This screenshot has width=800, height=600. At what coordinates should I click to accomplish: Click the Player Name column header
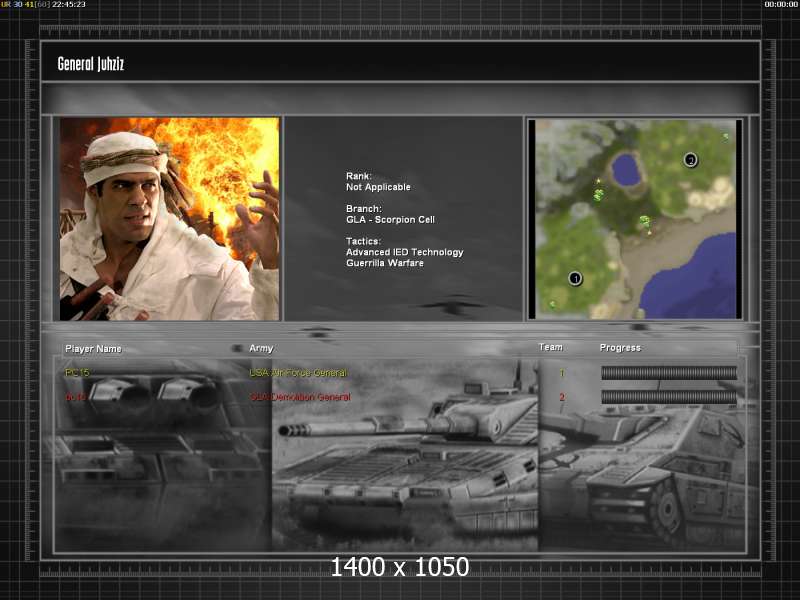(93, 349)
